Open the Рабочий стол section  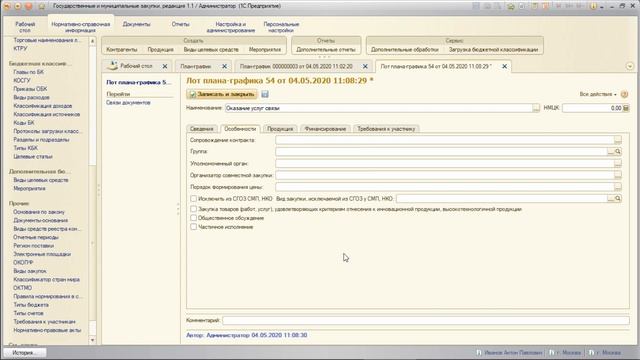[25, 27]
